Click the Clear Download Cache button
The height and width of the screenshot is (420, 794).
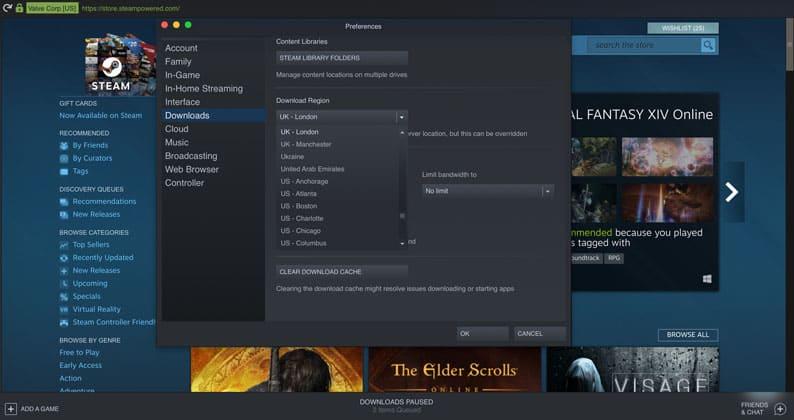[x=342, y=272]
